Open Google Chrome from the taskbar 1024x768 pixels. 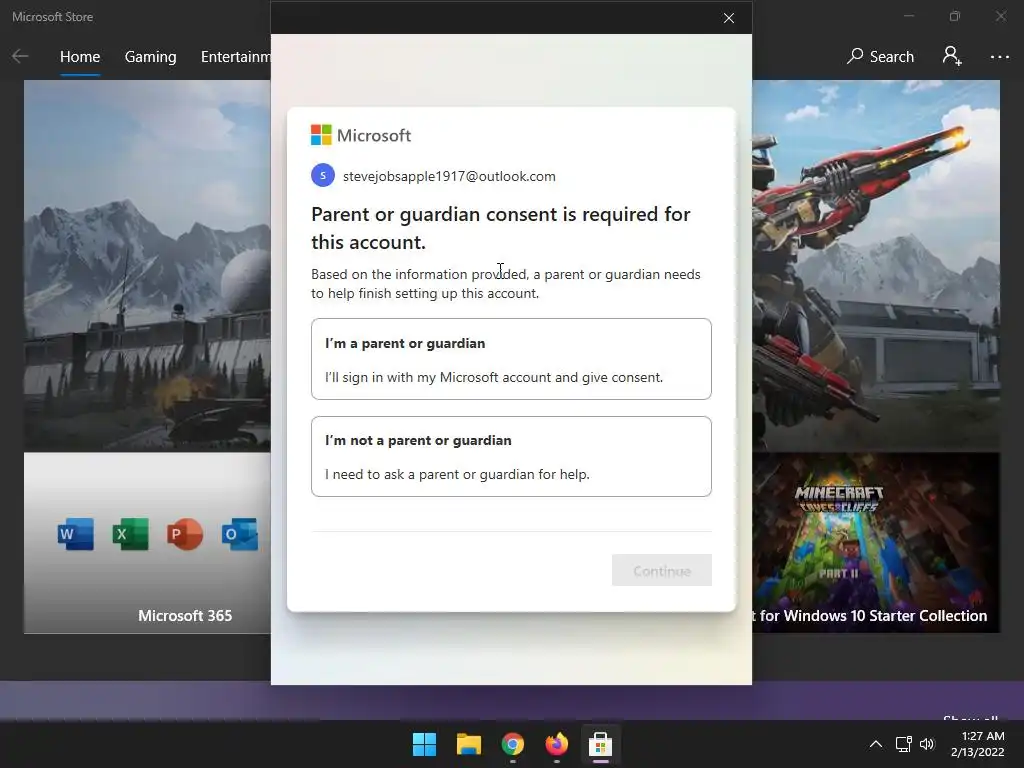pos(513,744)
